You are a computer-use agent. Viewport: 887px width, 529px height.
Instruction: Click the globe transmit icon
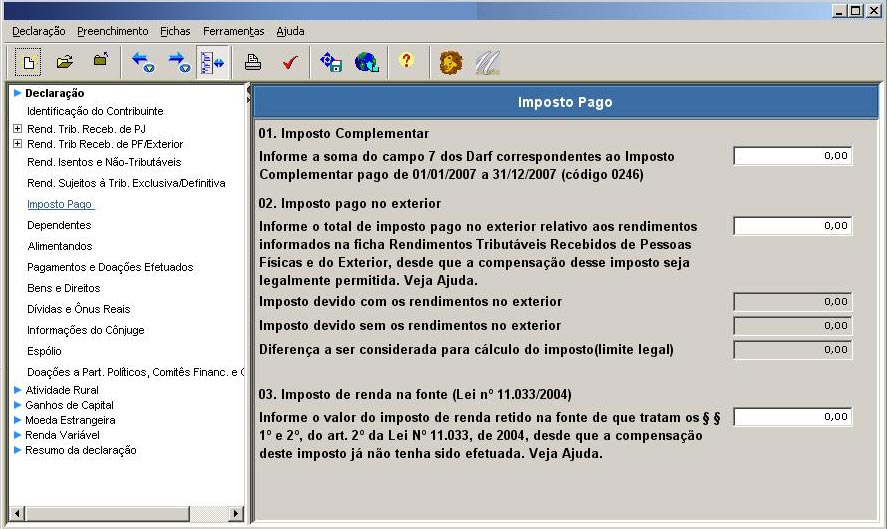(366, 62)
